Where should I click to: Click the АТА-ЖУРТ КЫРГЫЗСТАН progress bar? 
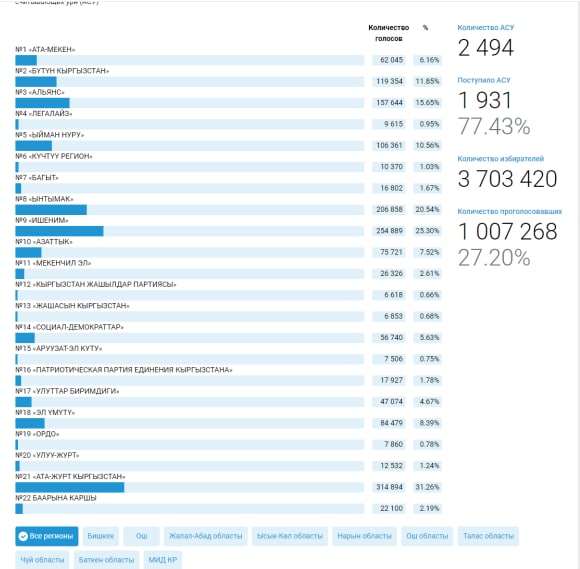(190, 487)
